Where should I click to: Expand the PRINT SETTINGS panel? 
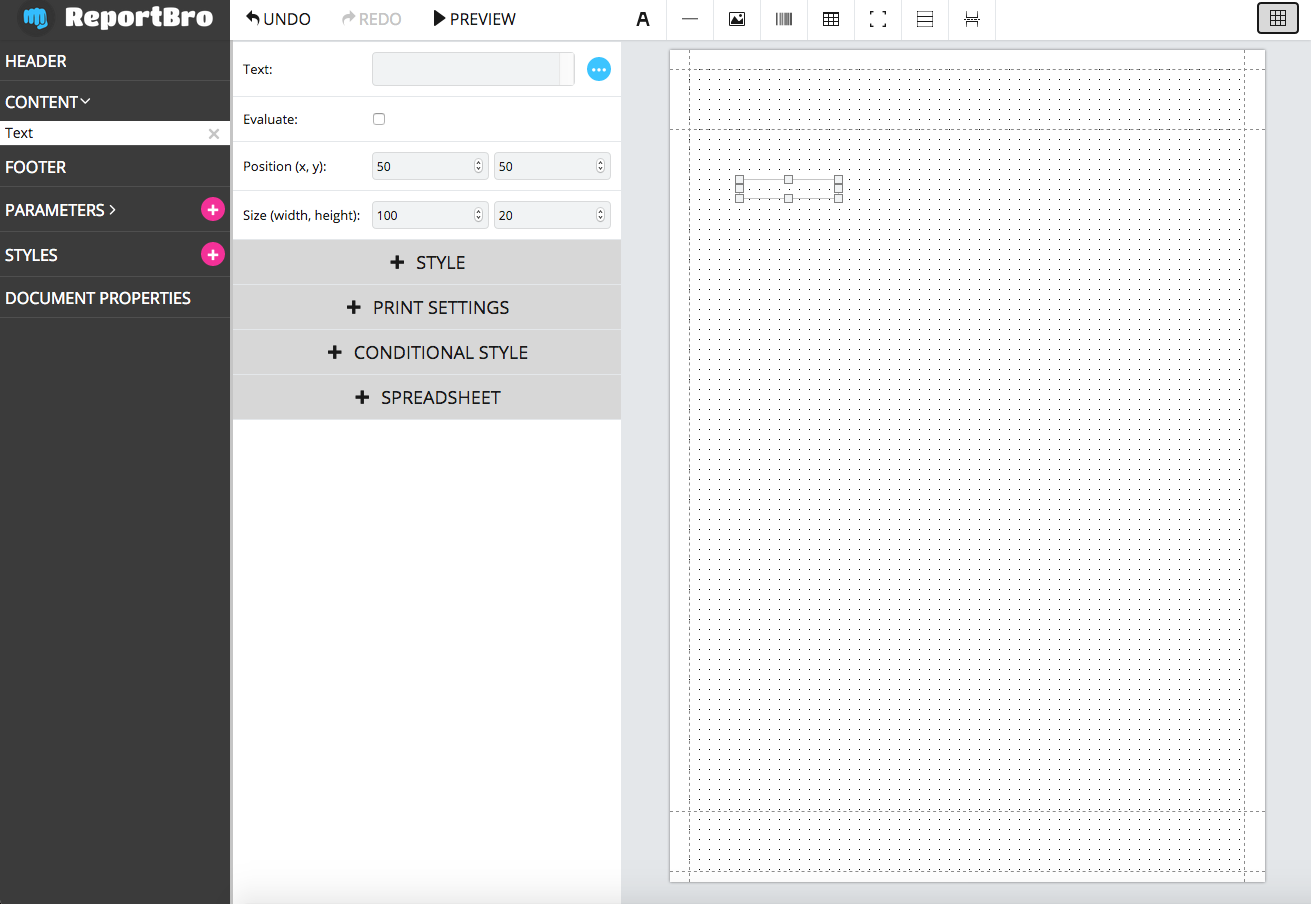pyautogui.click(x=427, y=307)
